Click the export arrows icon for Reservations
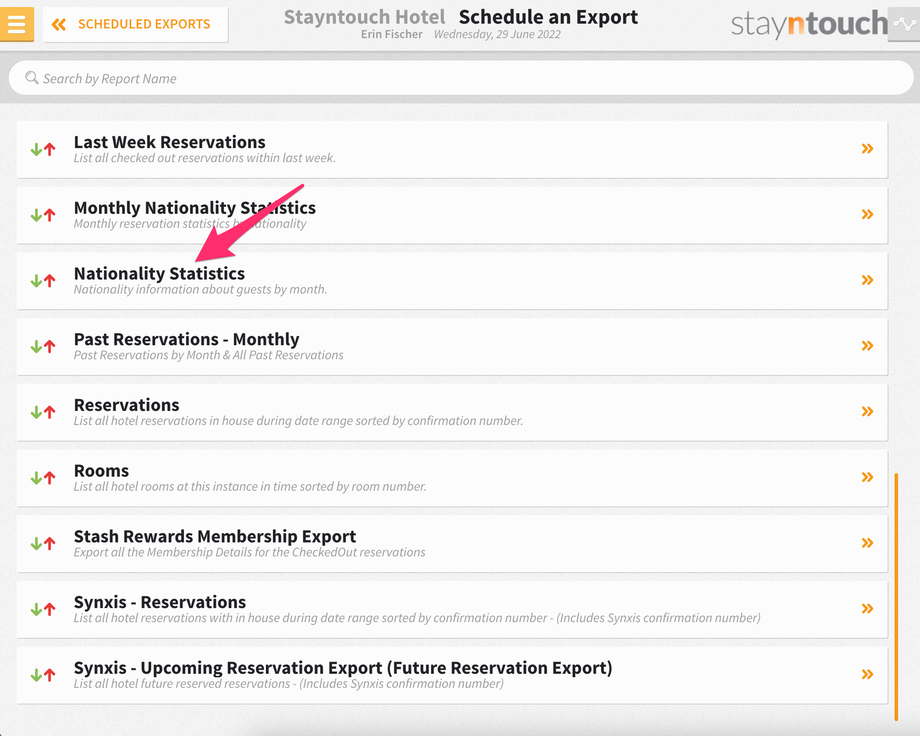920x736 pixels. (43, 412)
